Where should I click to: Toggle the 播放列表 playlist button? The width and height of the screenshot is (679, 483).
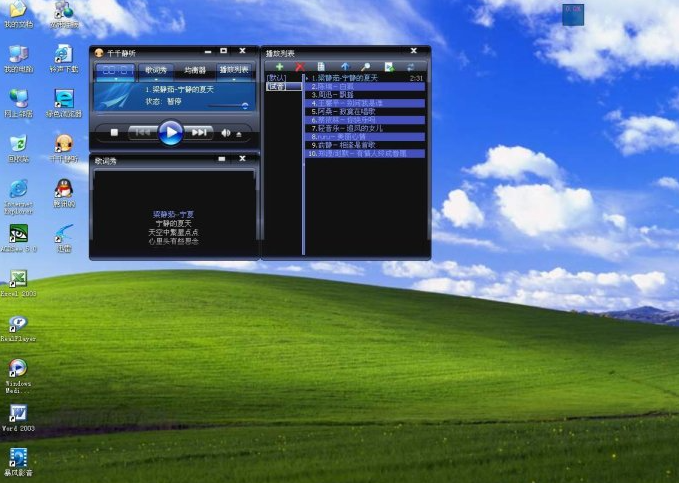[234, 70]
